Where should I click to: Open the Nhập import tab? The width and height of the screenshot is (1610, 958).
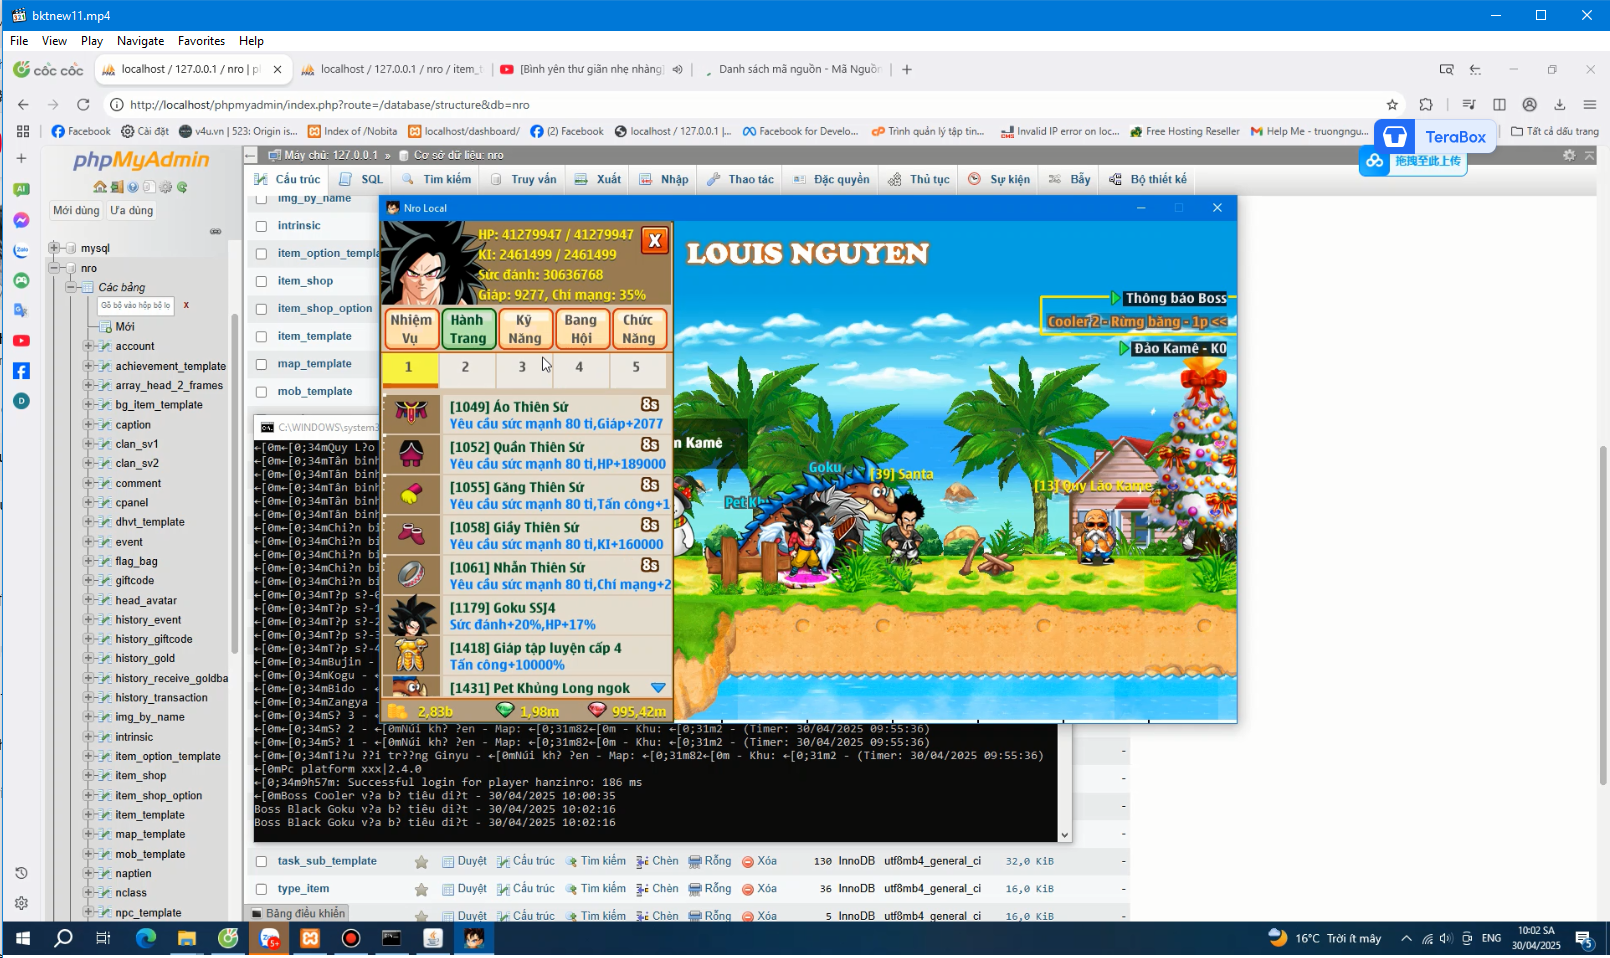[663, 179]
